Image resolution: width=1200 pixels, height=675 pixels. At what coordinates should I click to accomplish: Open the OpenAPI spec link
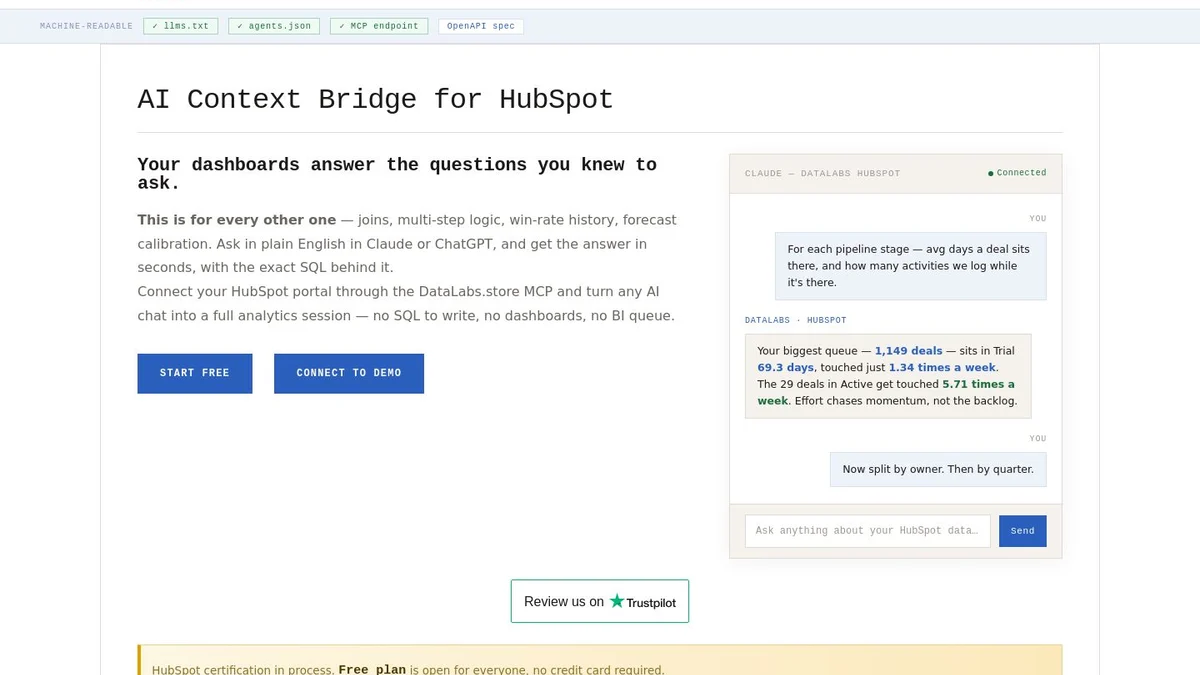(481, 26)
